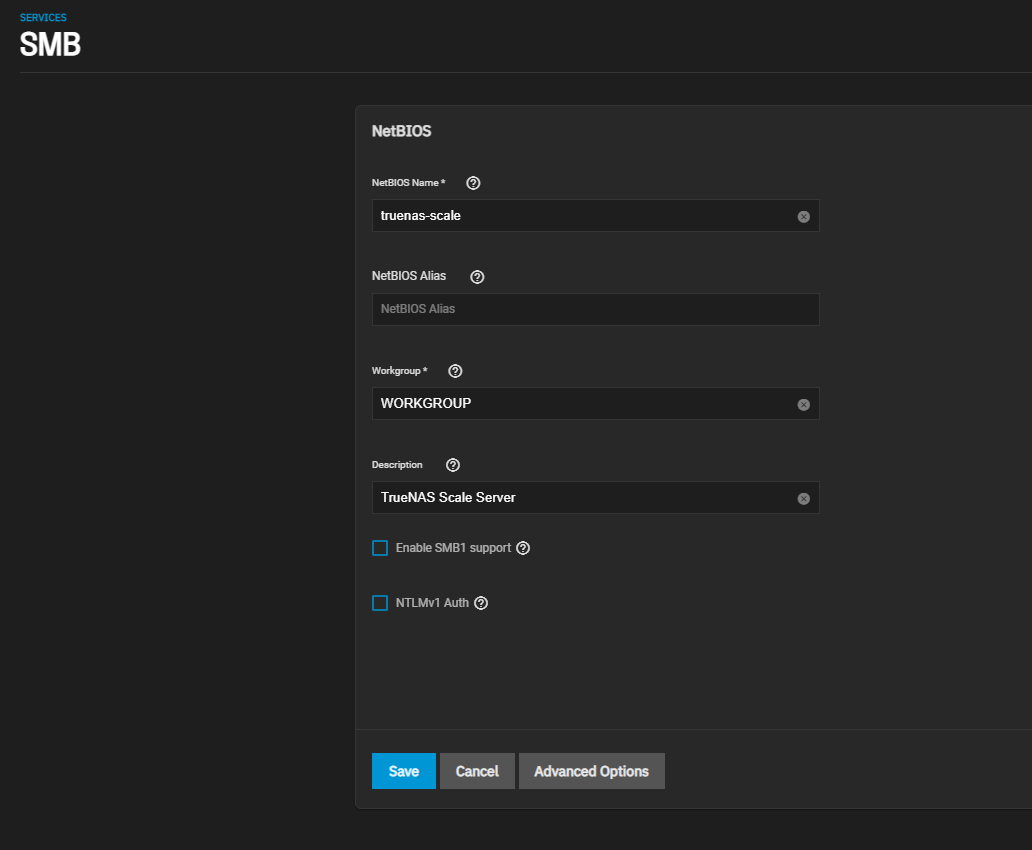Click into the NetBIOS Alias input

pos(596,309)
